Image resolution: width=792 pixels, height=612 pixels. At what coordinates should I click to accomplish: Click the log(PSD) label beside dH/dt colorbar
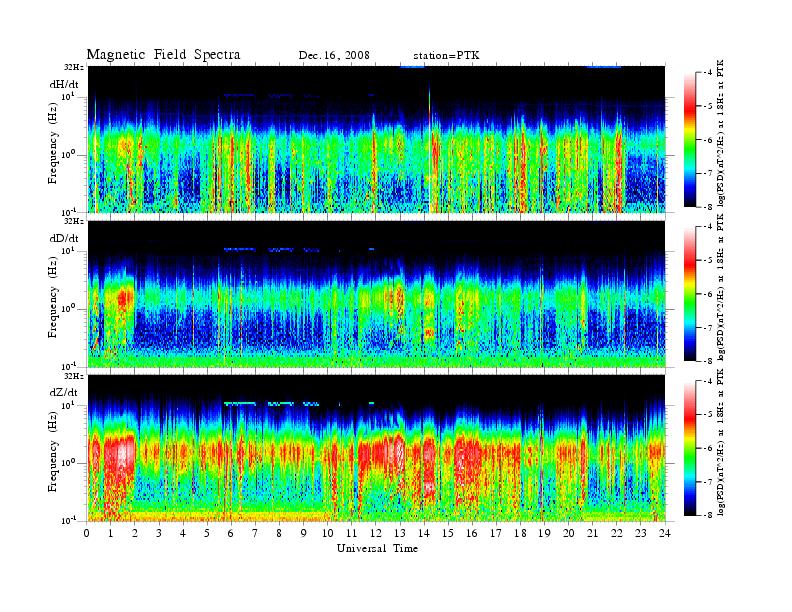point(721,133)
